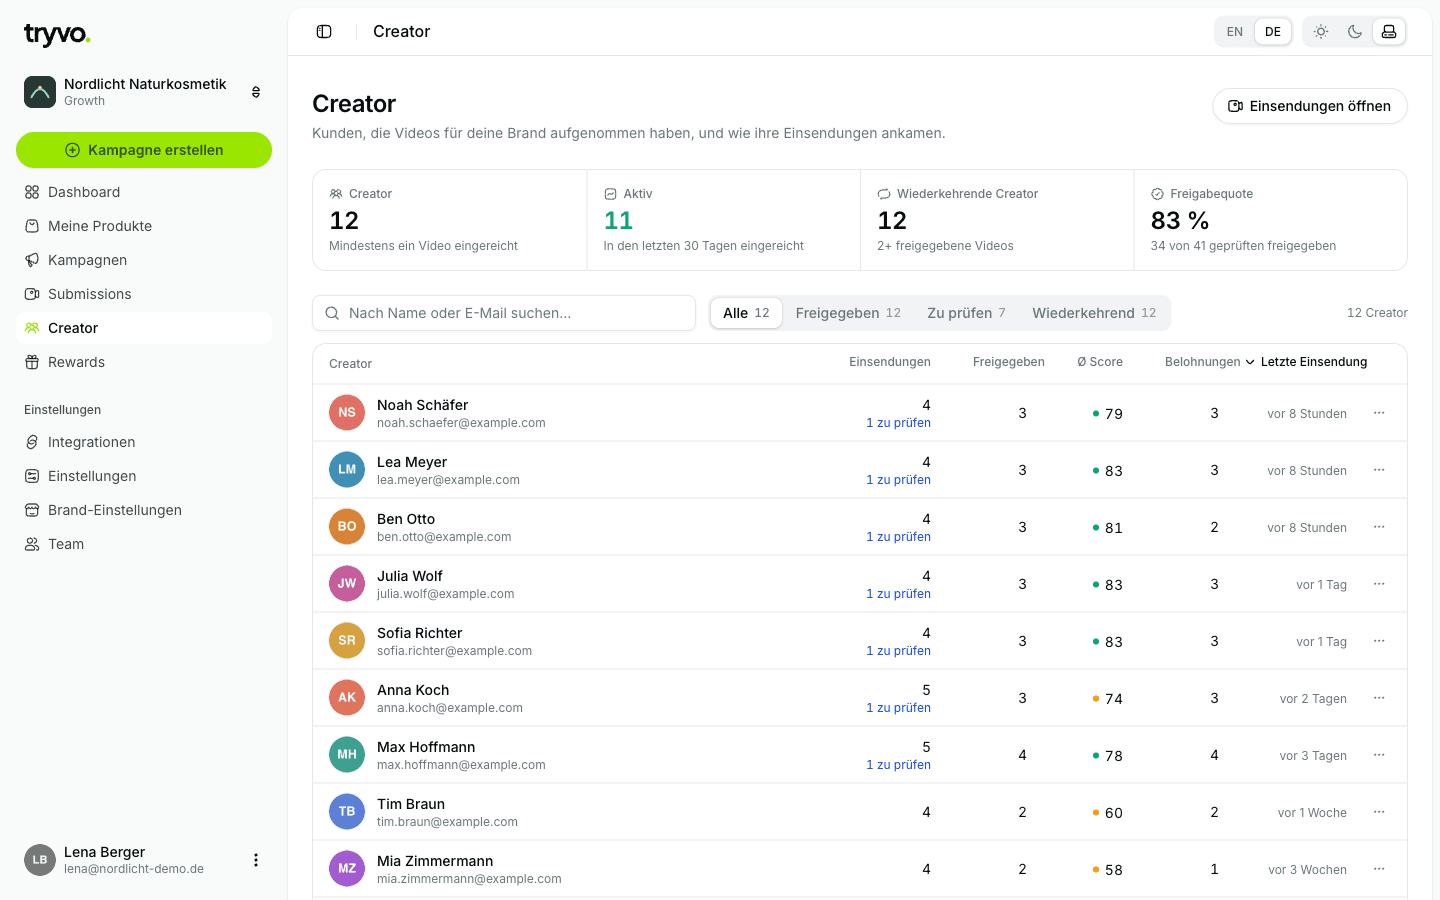The image size is (1440, 900).
Task: Open row actions for Tim Braun
Action: tap(1379, 812)
